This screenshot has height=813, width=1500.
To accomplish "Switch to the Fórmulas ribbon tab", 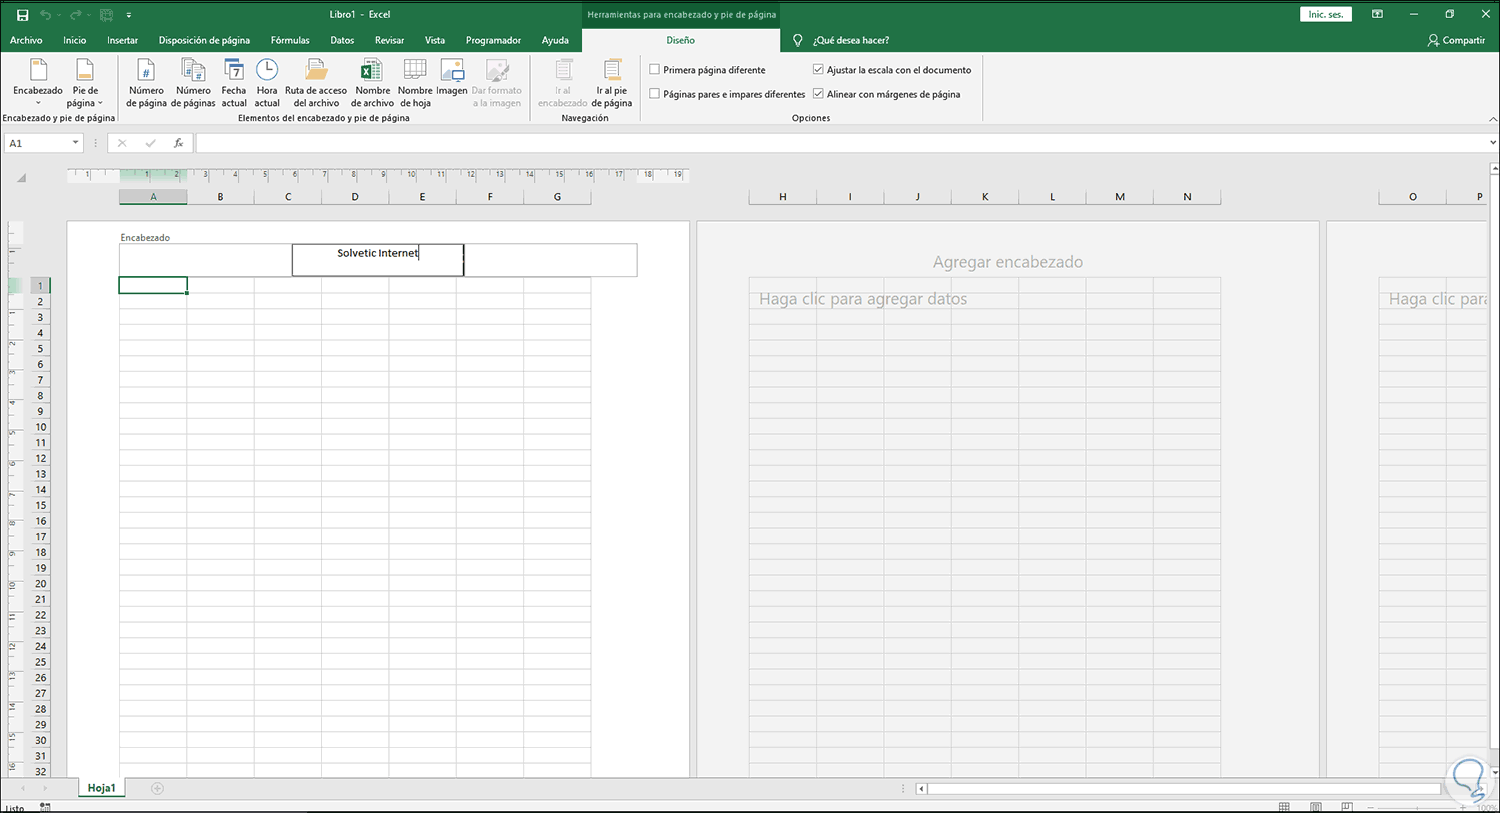I will pyautogui.click(x=290, y=40).
